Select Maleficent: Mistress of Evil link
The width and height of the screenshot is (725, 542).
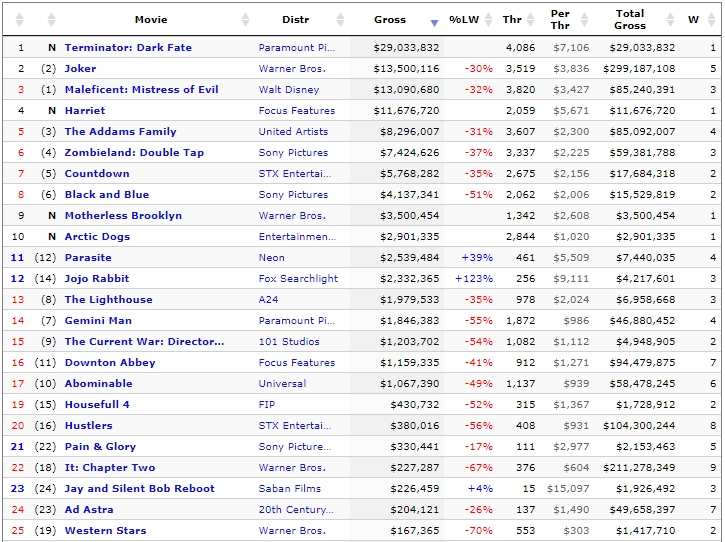point(141,89)
